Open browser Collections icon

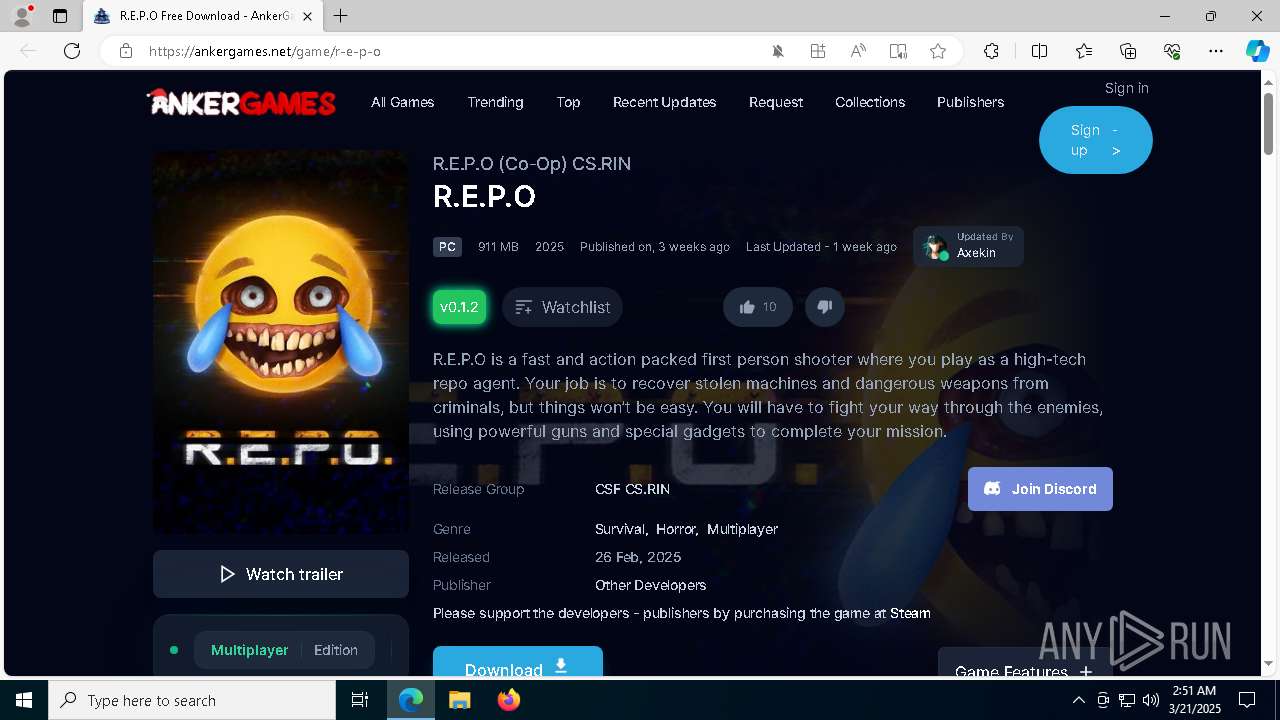pos(1128,51)
